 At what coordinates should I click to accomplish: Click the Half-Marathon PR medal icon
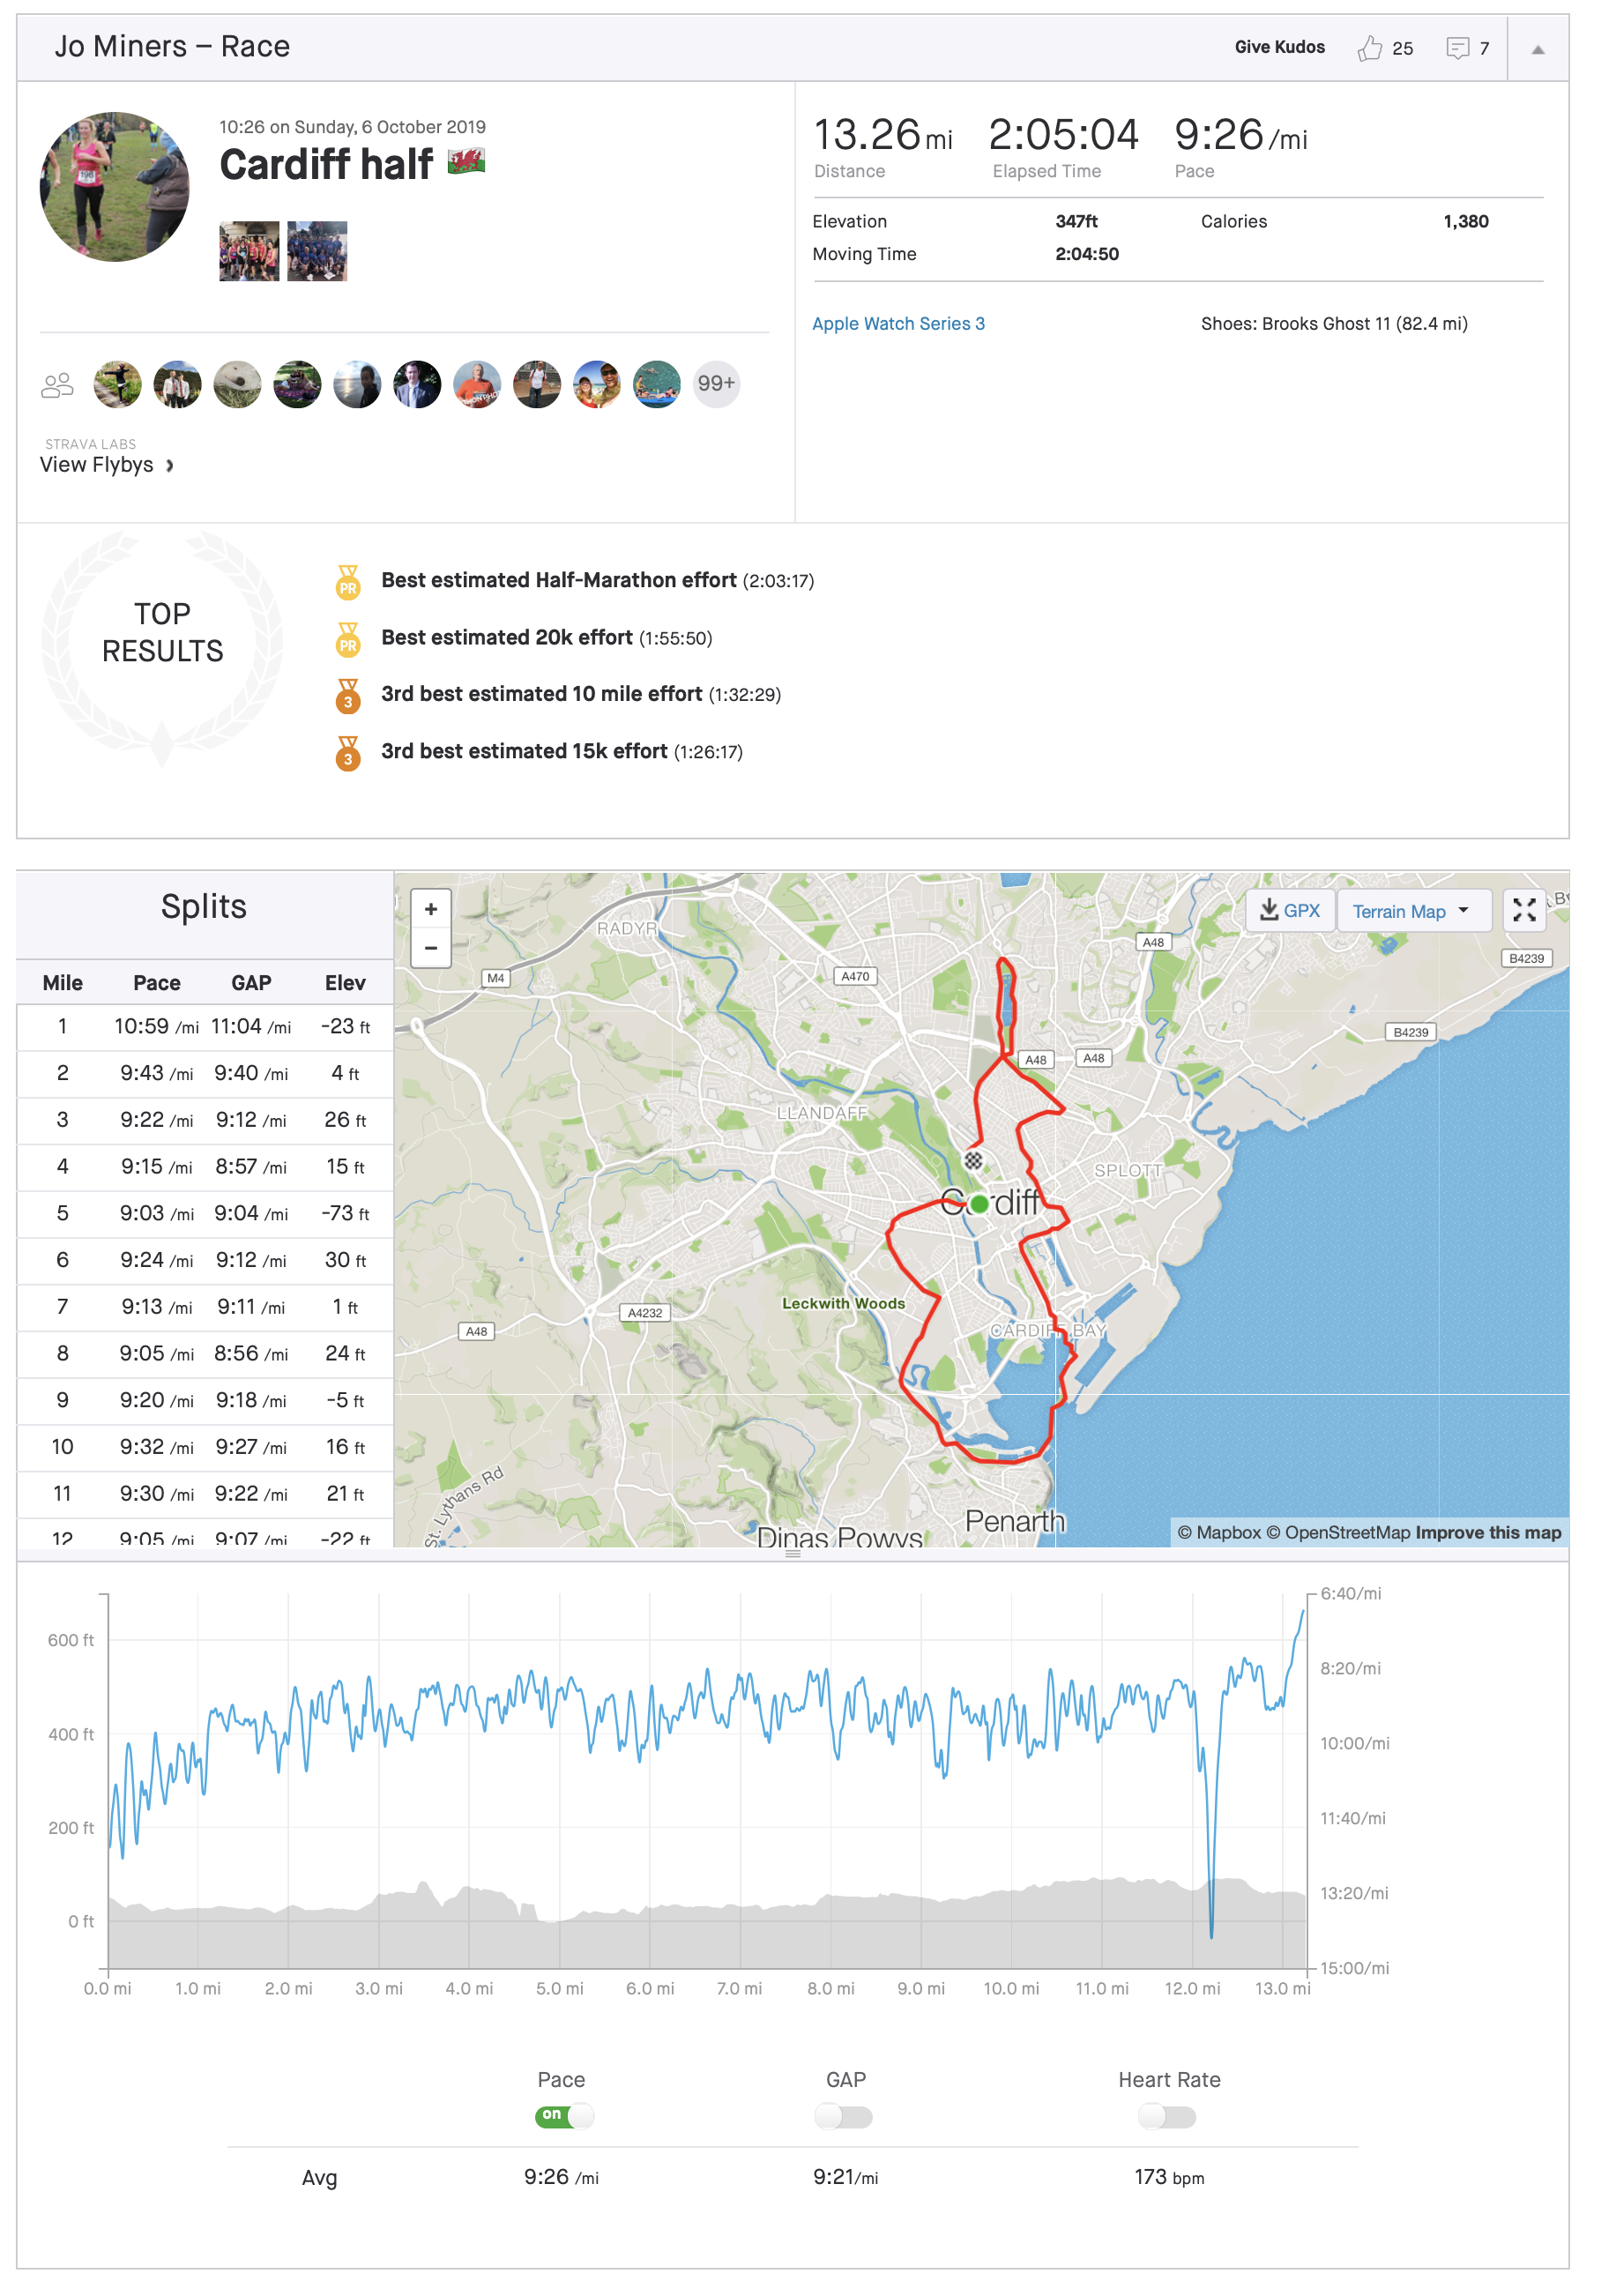point(348,582)
